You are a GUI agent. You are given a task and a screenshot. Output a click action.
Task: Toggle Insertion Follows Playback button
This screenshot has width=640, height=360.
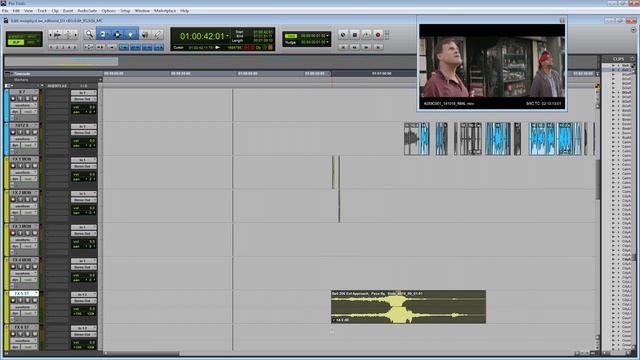point(158,47)
